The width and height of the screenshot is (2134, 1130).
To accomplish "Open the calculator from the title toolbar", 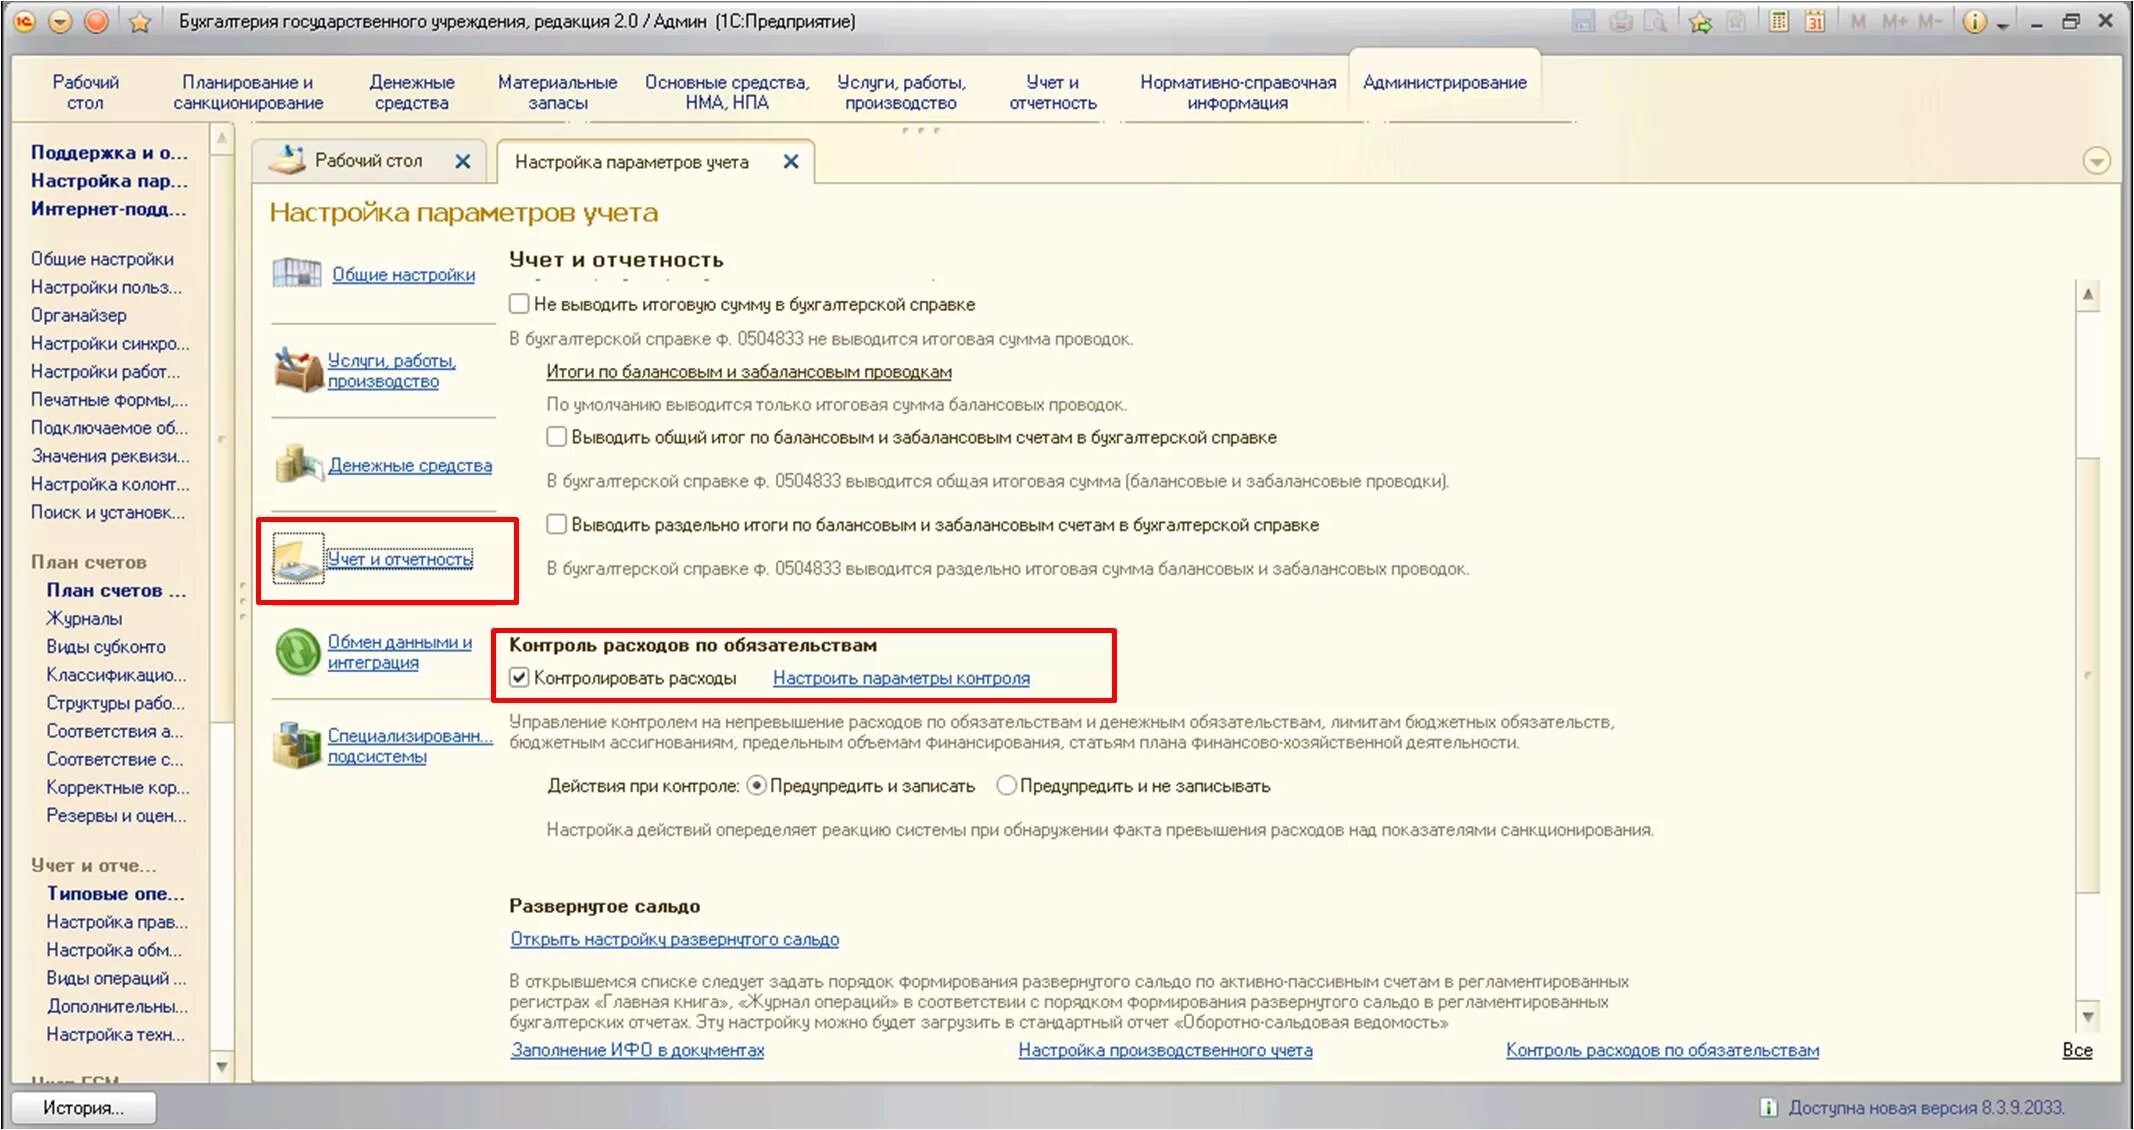I will pos(1778,21).
